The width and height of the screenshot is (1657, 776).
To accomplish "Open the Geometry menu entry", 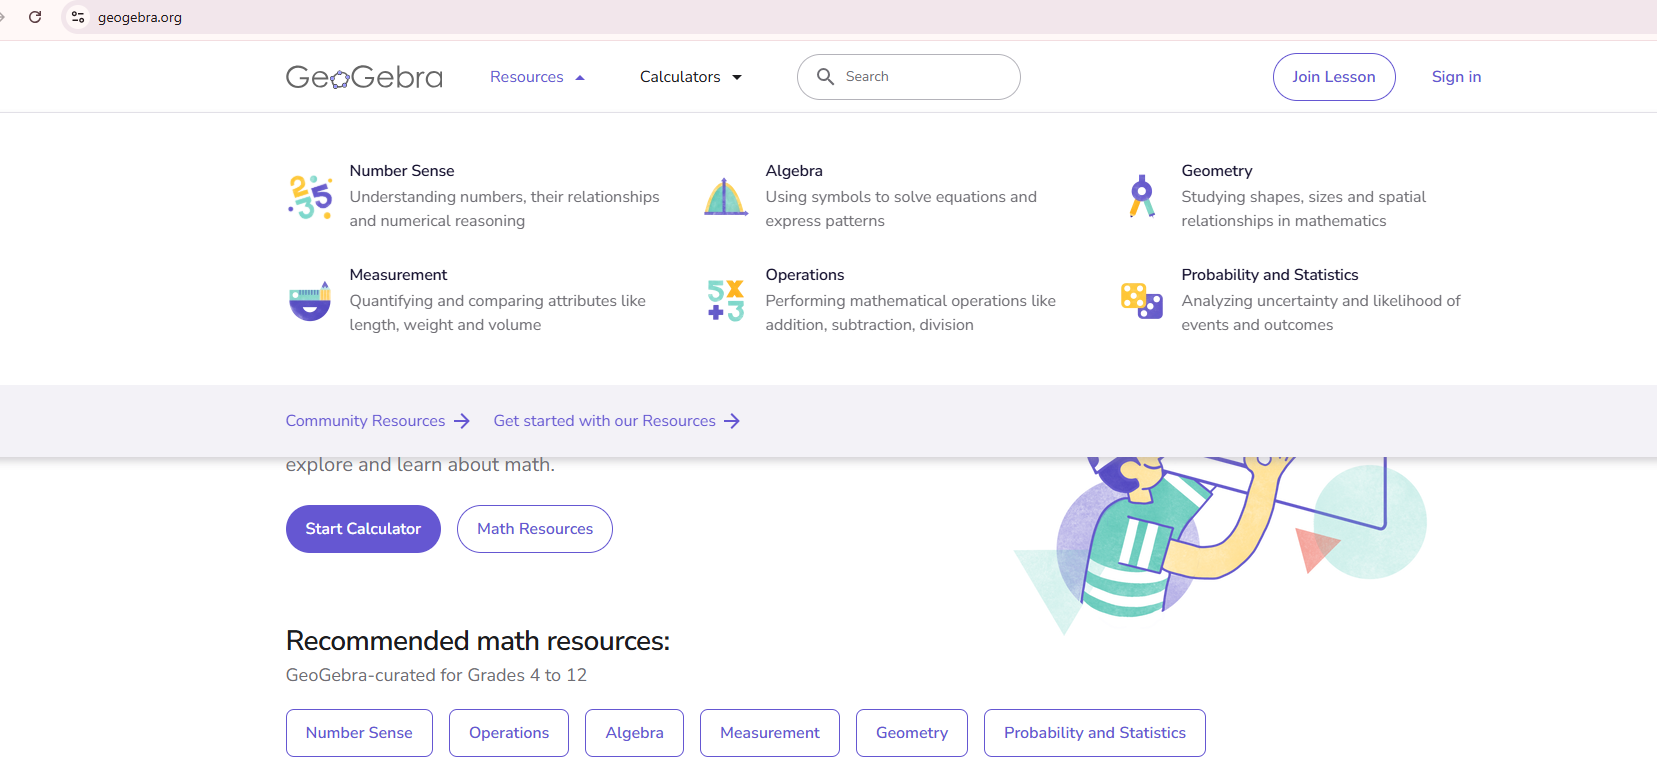I will (1216, 171).
